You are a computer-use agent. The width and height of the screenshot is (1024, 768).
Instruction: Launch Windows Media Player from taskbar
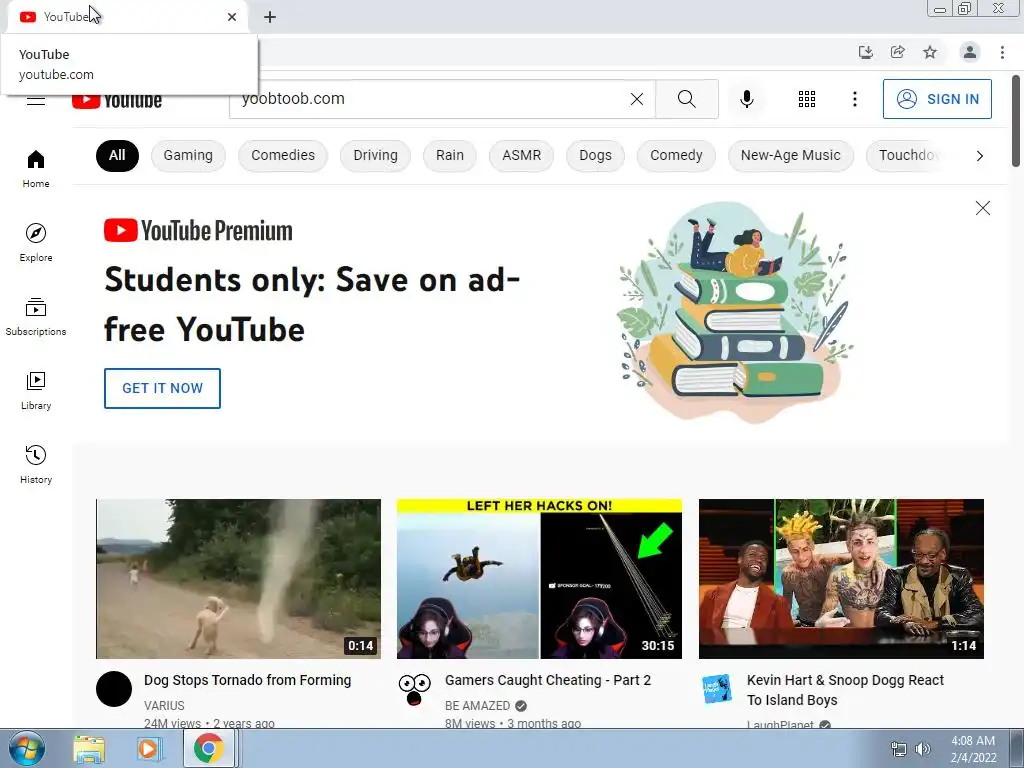pos(149,749)
